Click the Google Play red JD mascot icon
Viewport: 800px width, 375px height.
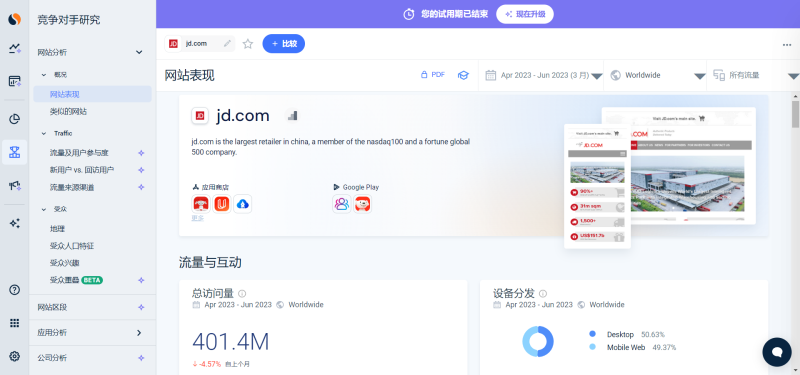(363, 204)
